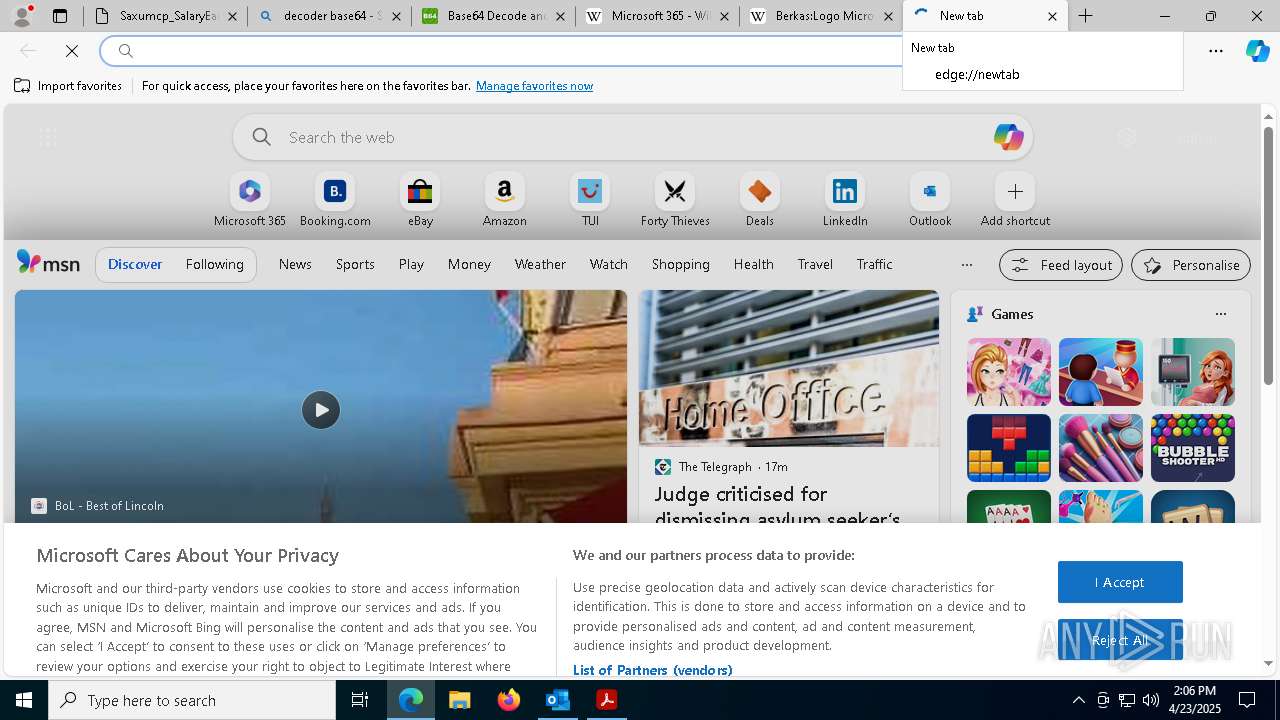The height and width of the screenshot is (720, 1280).
Task: Switch to the Following feed tab
Action: [214, 264]
